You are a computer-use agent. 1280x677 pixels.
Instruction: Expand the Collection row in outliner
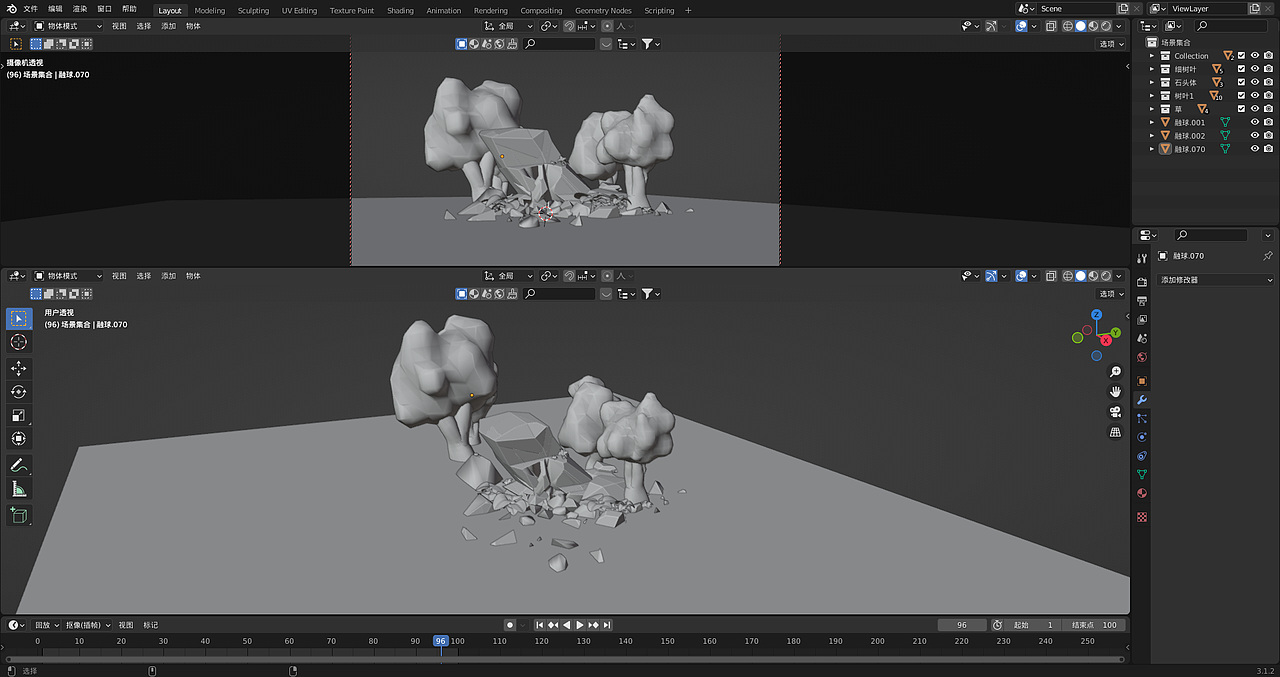pyautogui.click(x=1152, y=56)
